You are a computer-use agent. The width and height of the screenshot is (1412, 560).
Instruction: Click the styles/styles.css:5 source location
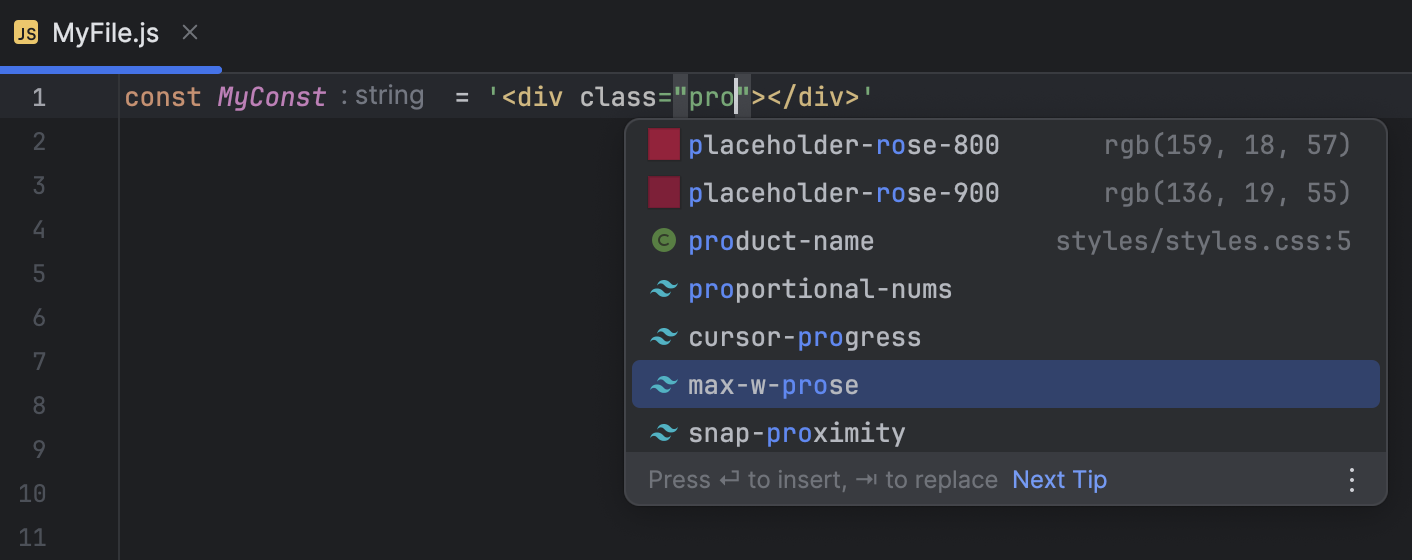(x=1203, y=241)
